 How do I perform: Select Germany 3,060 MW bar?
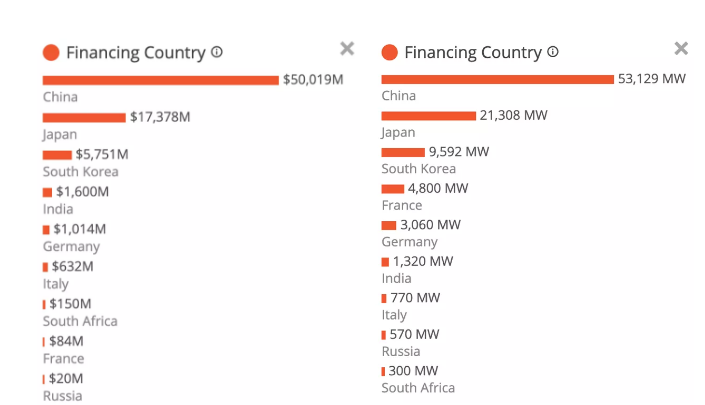(x=389, y=225)
